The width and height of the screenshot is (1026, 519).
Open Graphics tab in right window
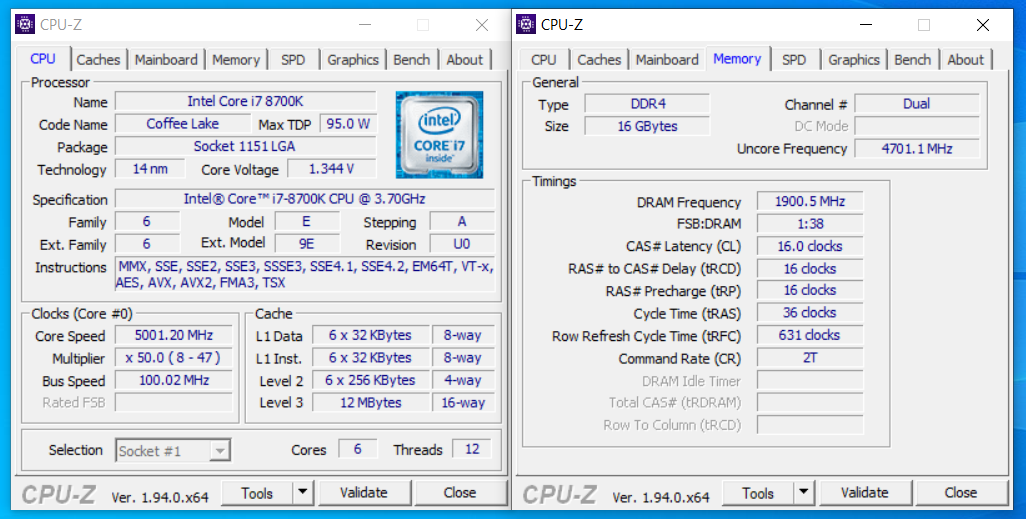855,60
